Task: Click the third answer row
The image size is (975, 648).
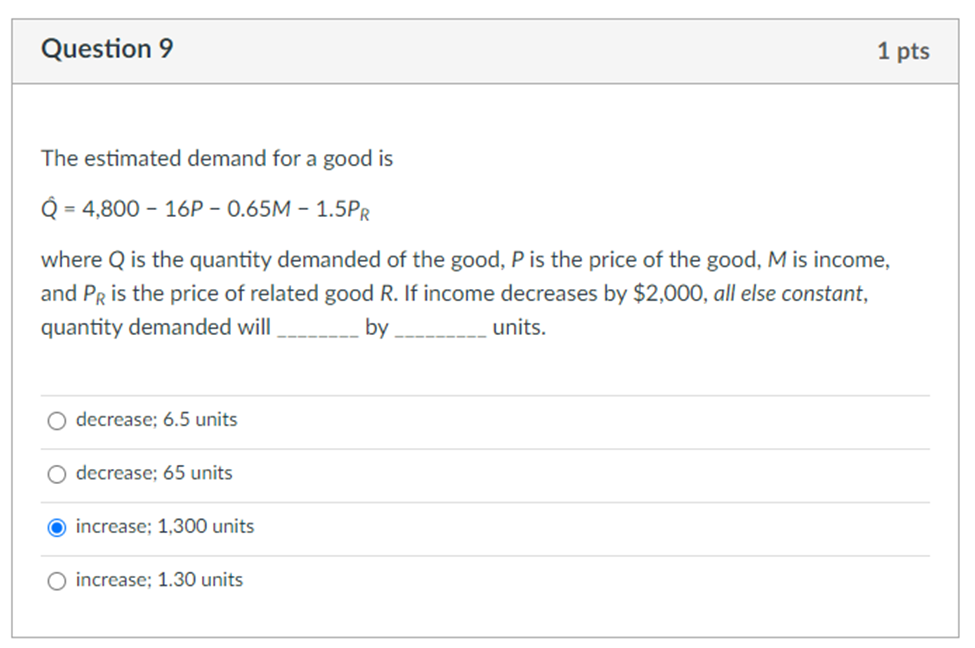Action: pos(300,526)
